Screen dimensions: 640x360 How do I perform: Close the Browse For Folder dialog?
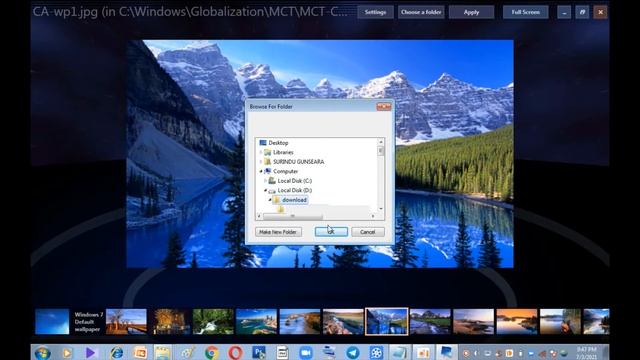click(384, 107)
